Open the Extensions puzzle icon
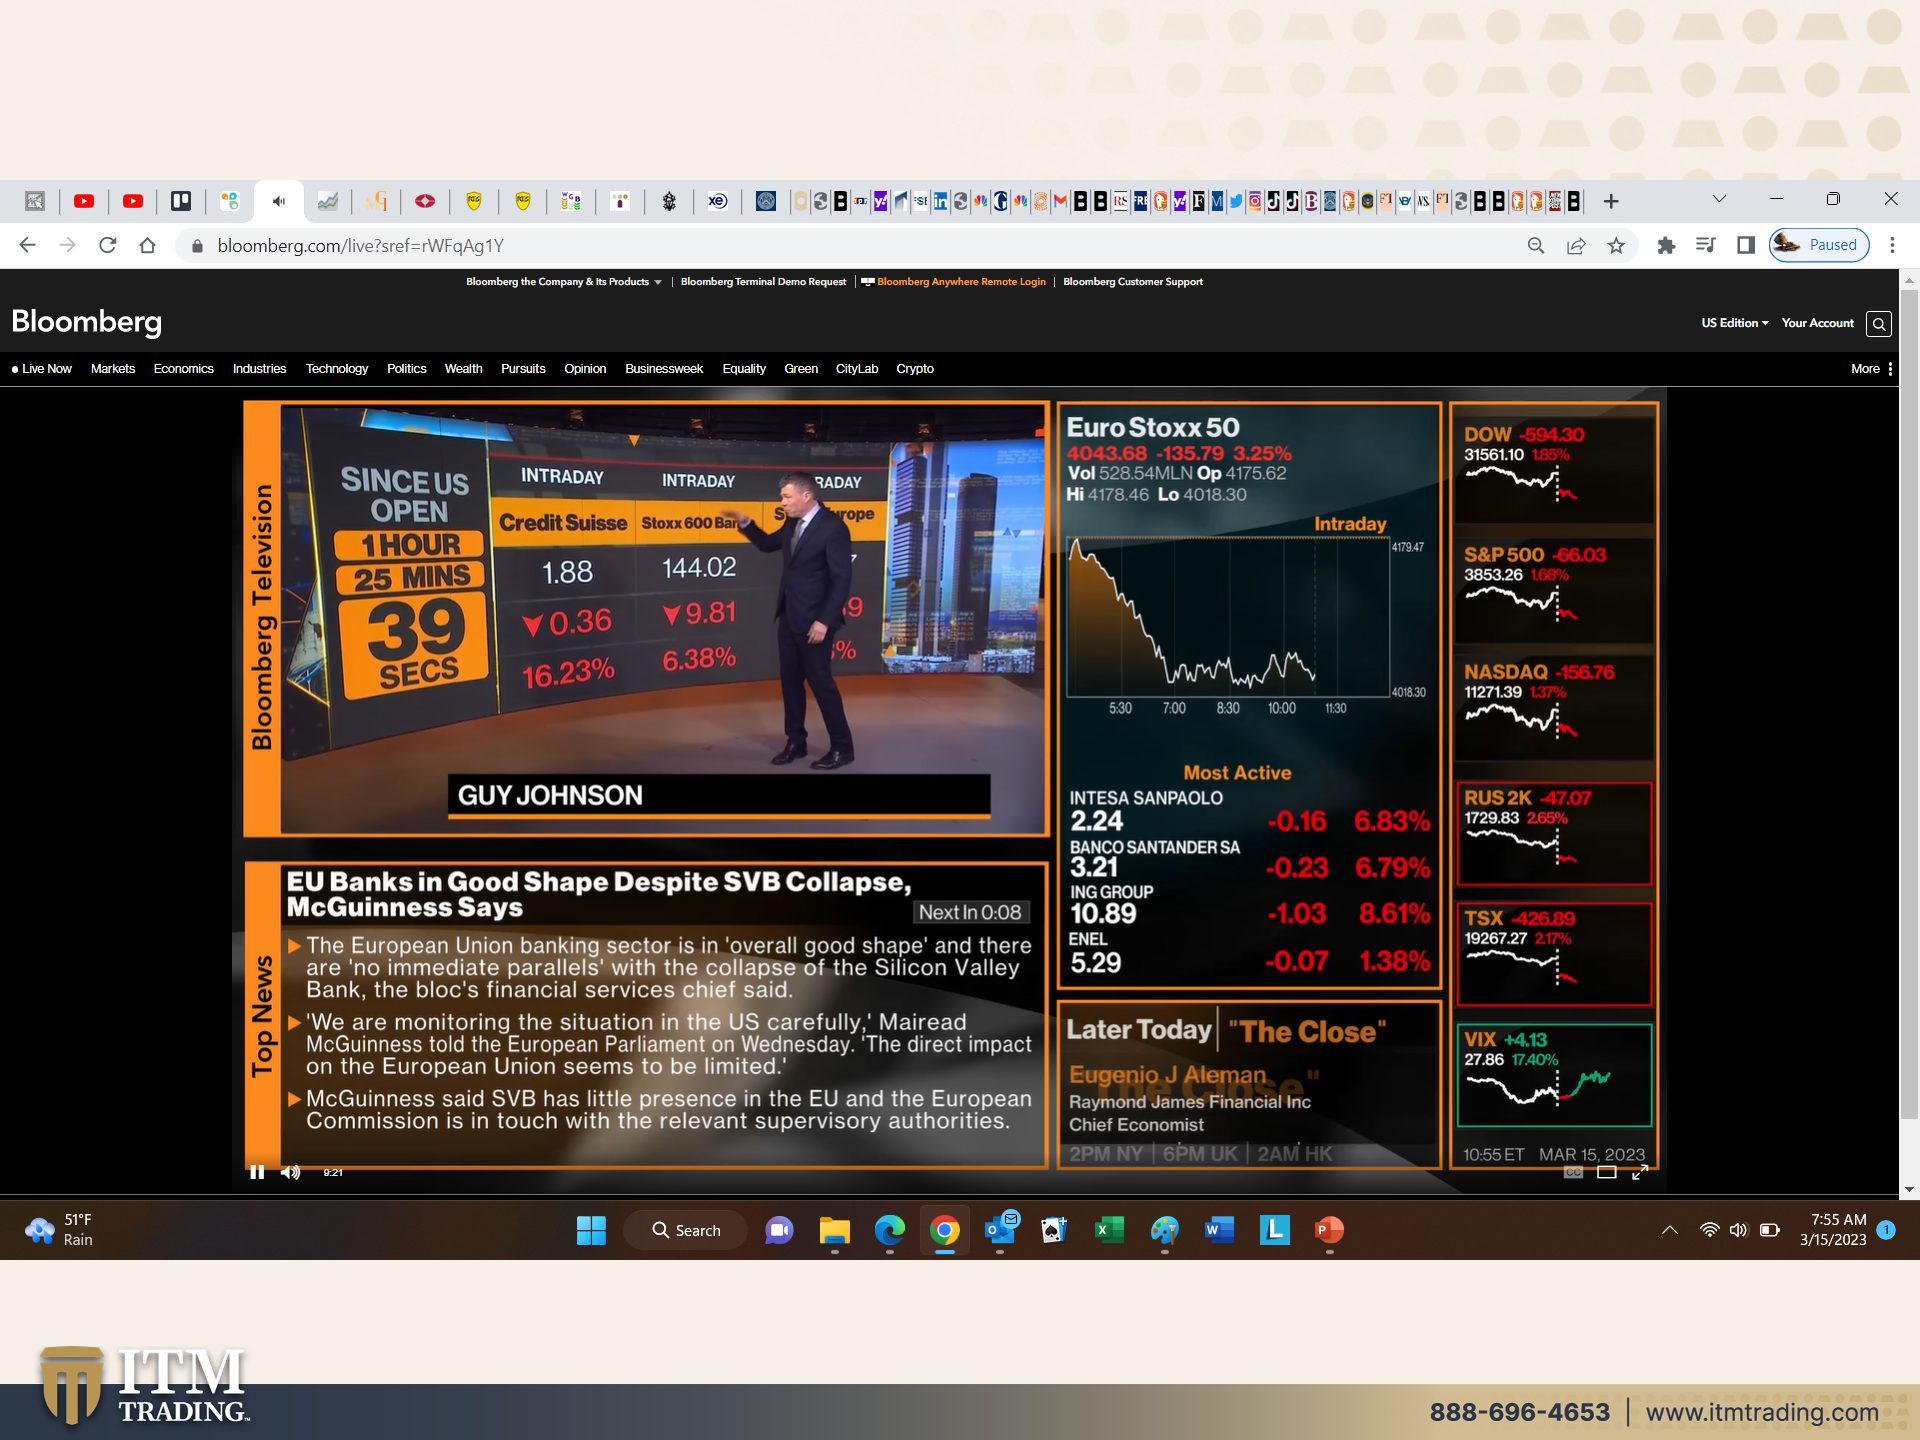Screen dimensions: 1920x1440 [1666, 245]
